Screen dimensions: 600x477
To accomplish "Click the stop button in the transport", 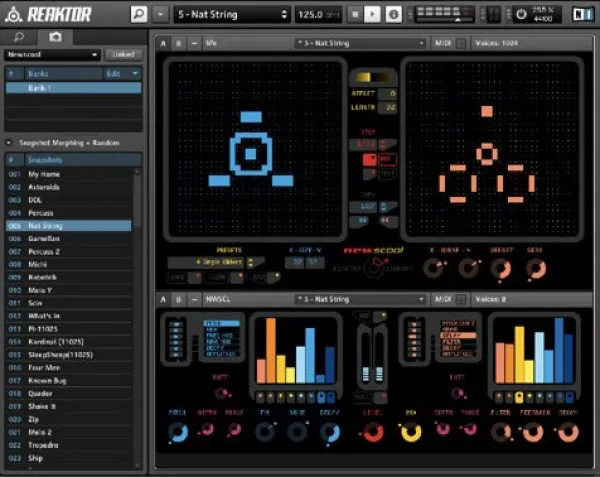I will point(353,14).
